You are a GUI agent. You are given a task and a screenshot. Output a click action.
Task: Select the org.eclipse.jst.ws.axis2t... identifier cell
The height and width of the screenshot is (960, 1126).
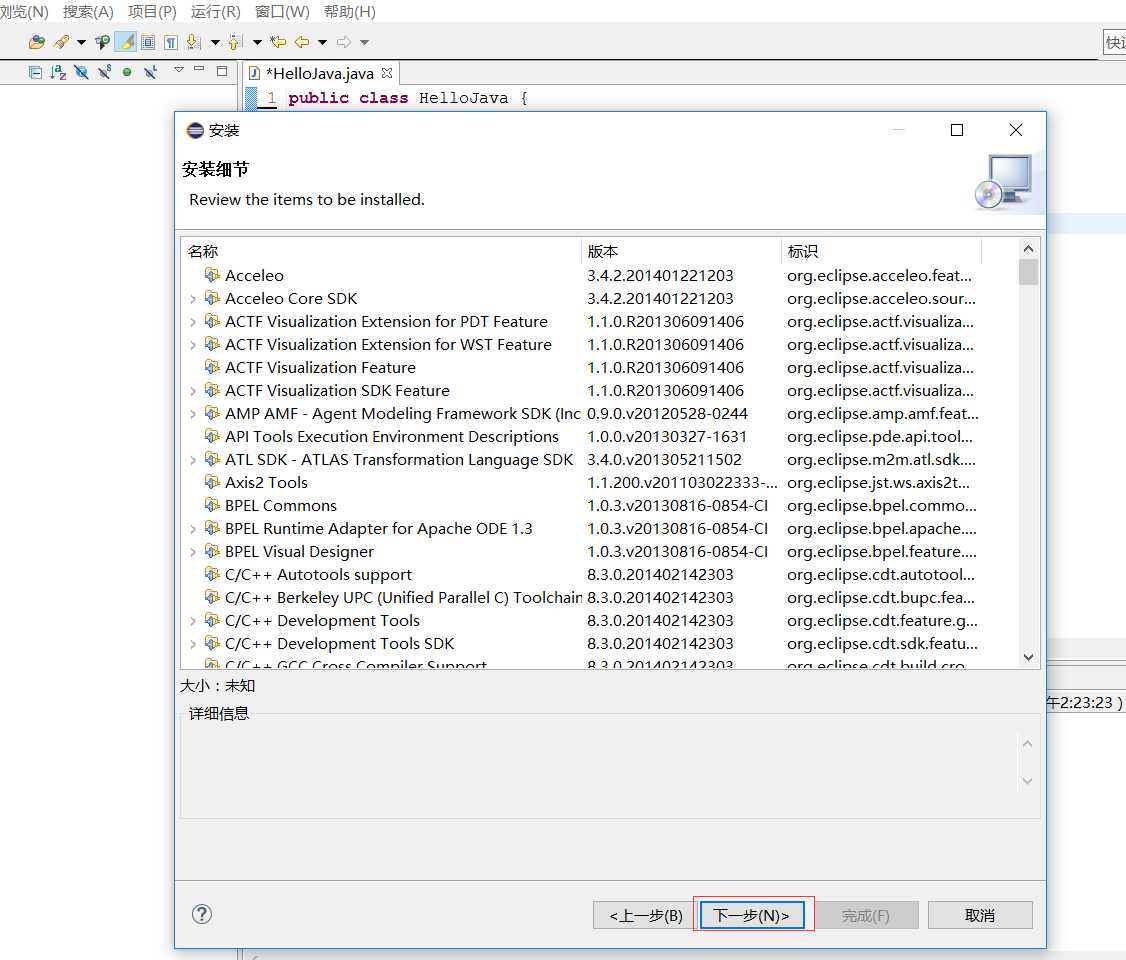tap(878, 483)
